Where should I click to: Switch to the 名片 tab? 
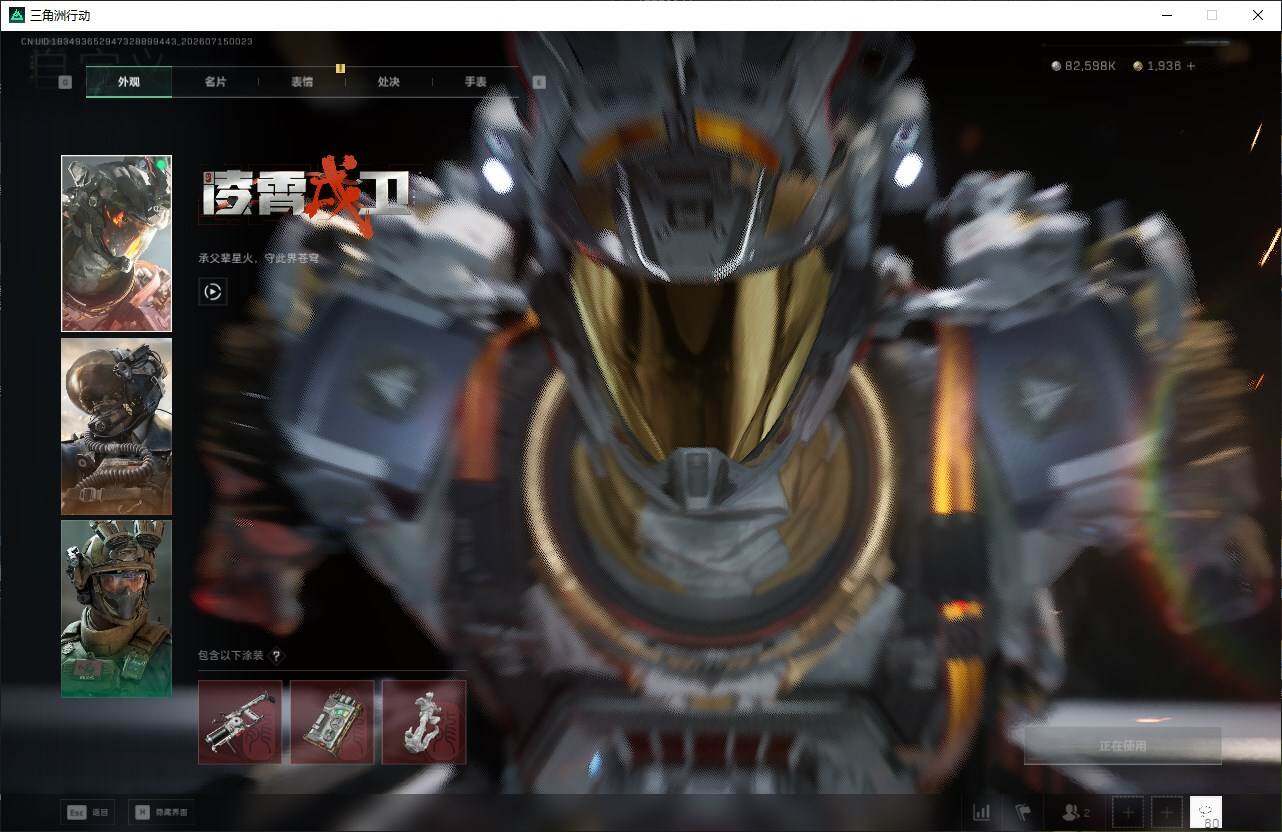coord(215,82)
